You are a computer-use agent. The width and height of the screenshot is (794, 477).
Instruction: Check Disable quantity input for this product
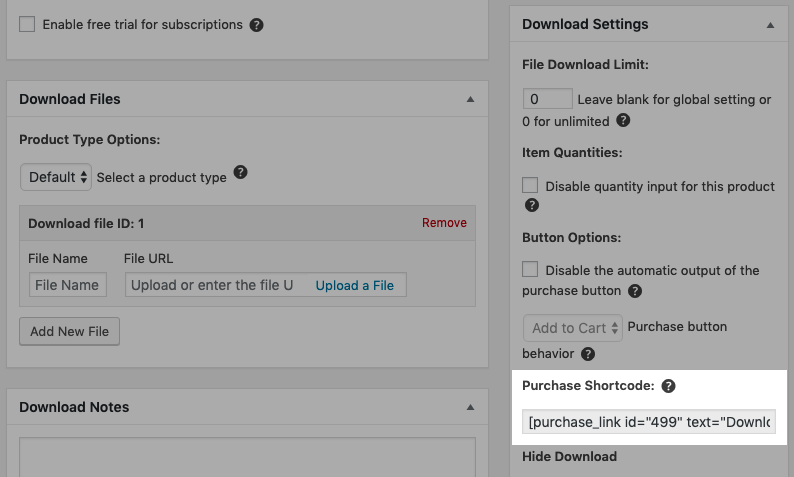530,186
